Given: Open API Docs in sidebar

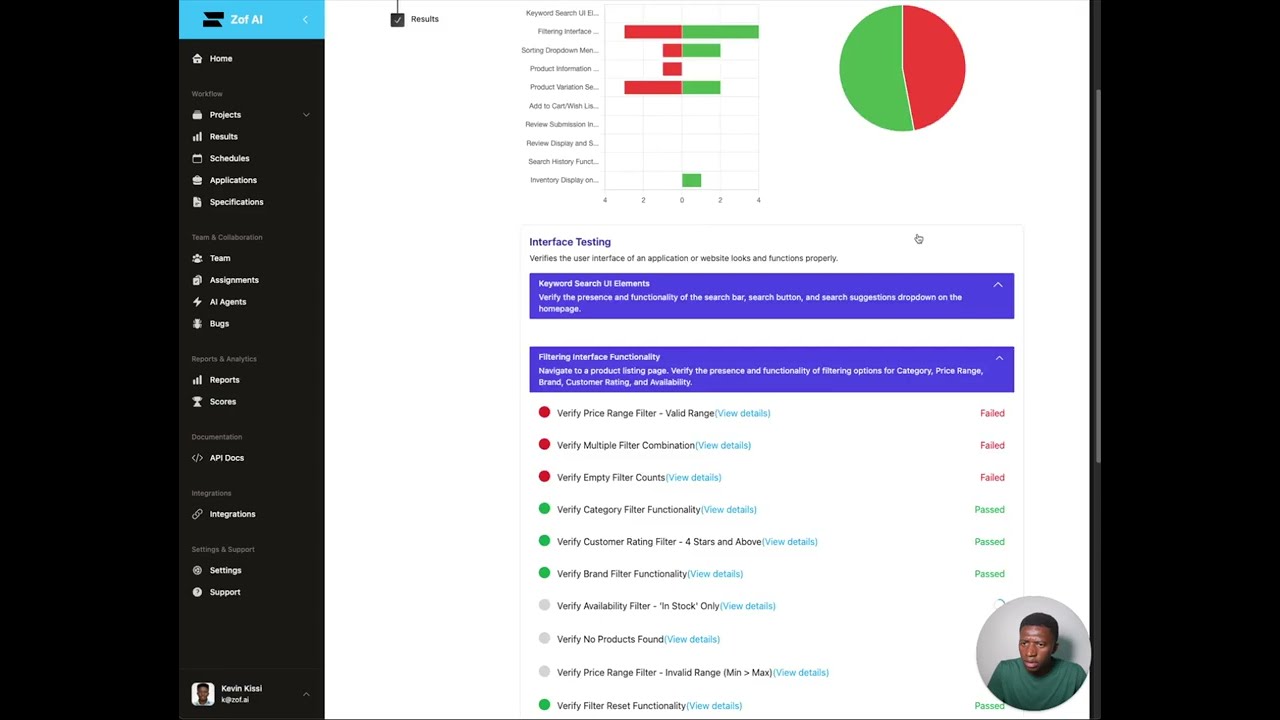Looking at the screenshot, I should (227, 458).
